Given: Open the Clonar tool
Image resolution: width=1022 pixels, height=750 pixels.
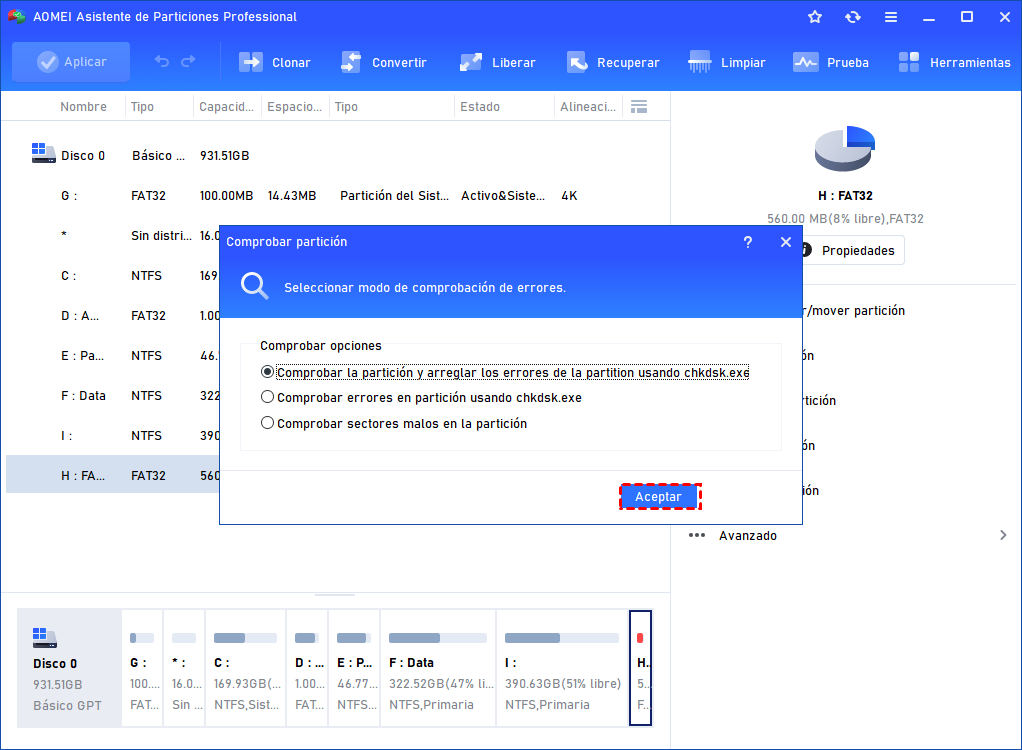Looking at the screenshot, I should click(x=274, y=63).
